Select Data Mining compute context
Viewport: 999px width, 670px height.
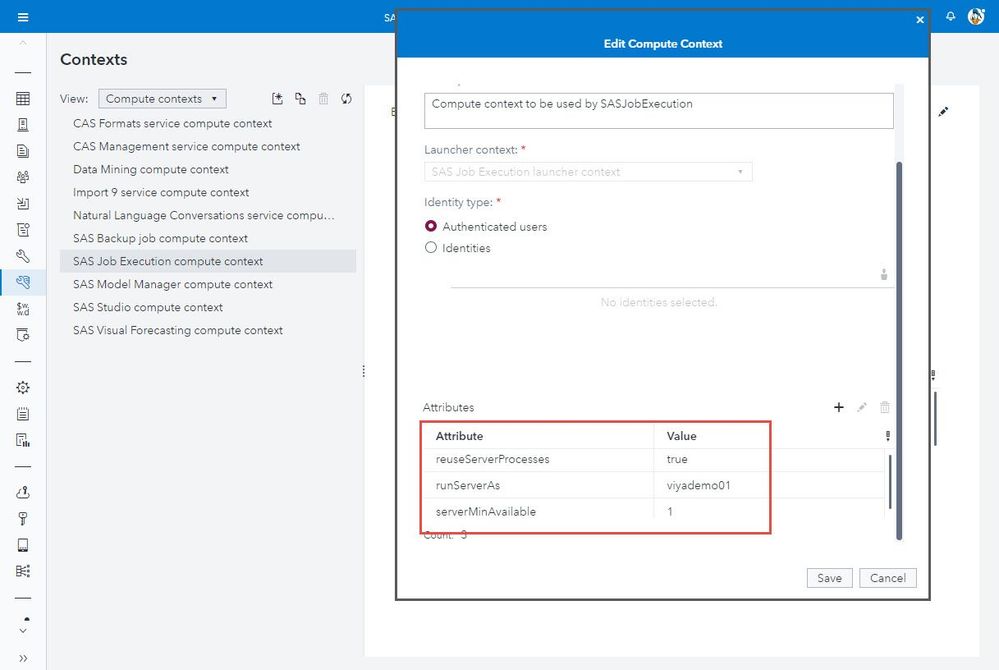tap(208, 169)
